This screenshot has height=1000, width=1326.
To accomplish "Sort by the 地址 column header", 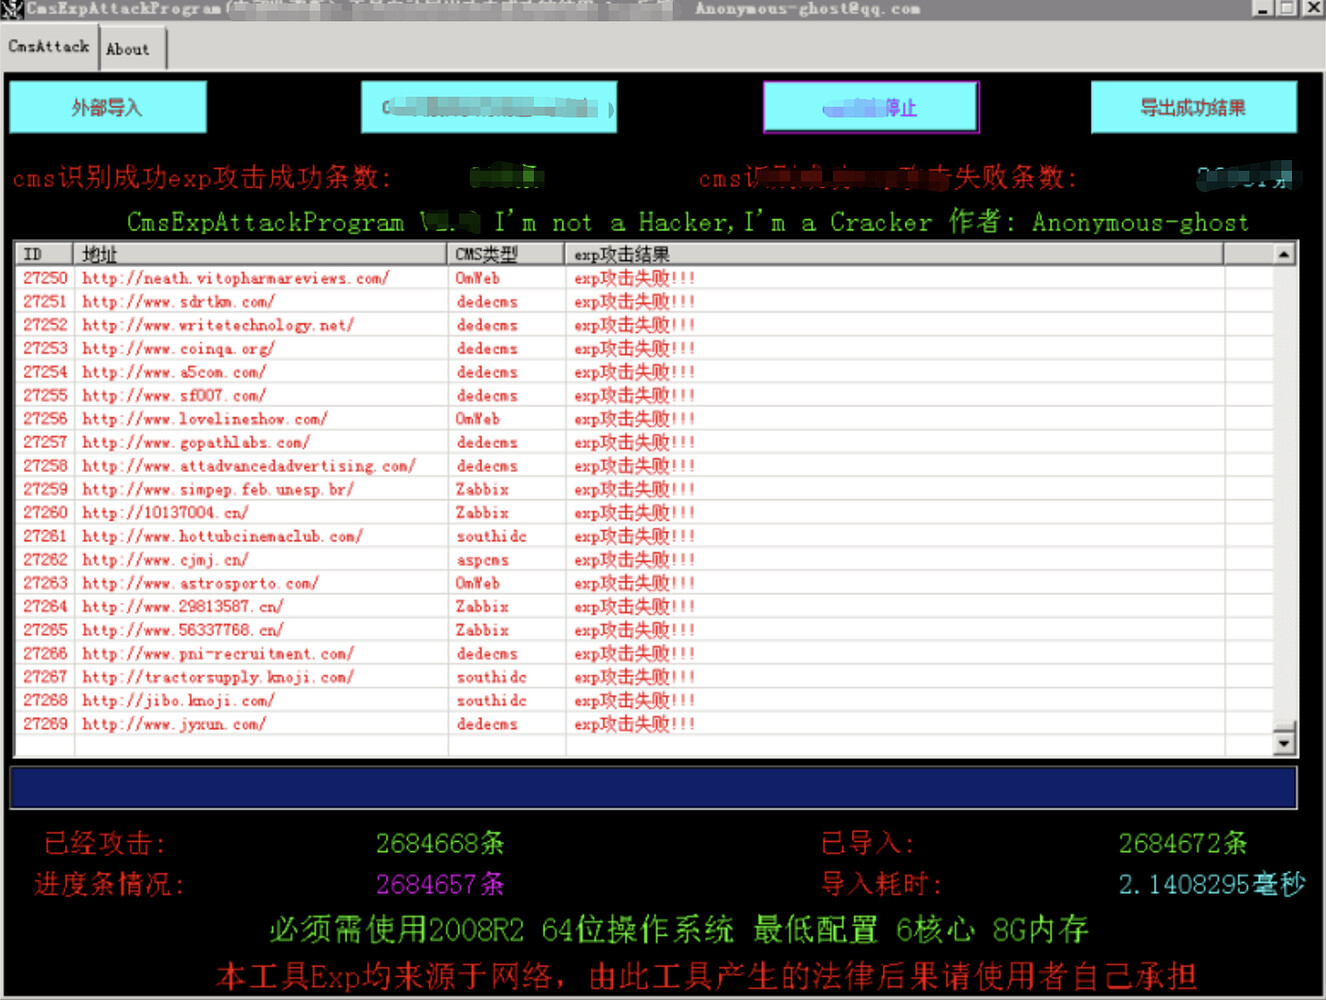I will click(x=260, y=254).
